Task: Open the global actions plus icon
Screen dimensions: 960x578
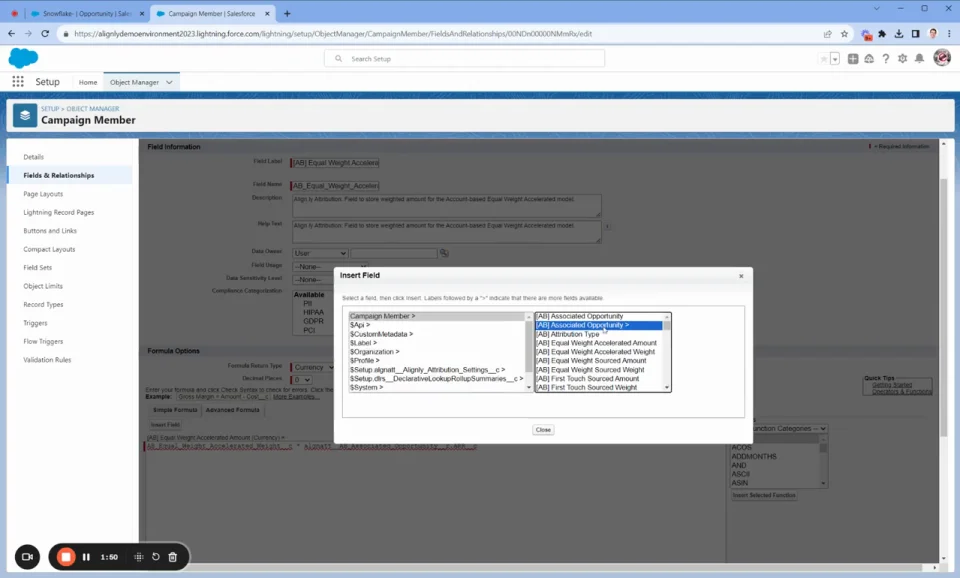Action: 853,59
